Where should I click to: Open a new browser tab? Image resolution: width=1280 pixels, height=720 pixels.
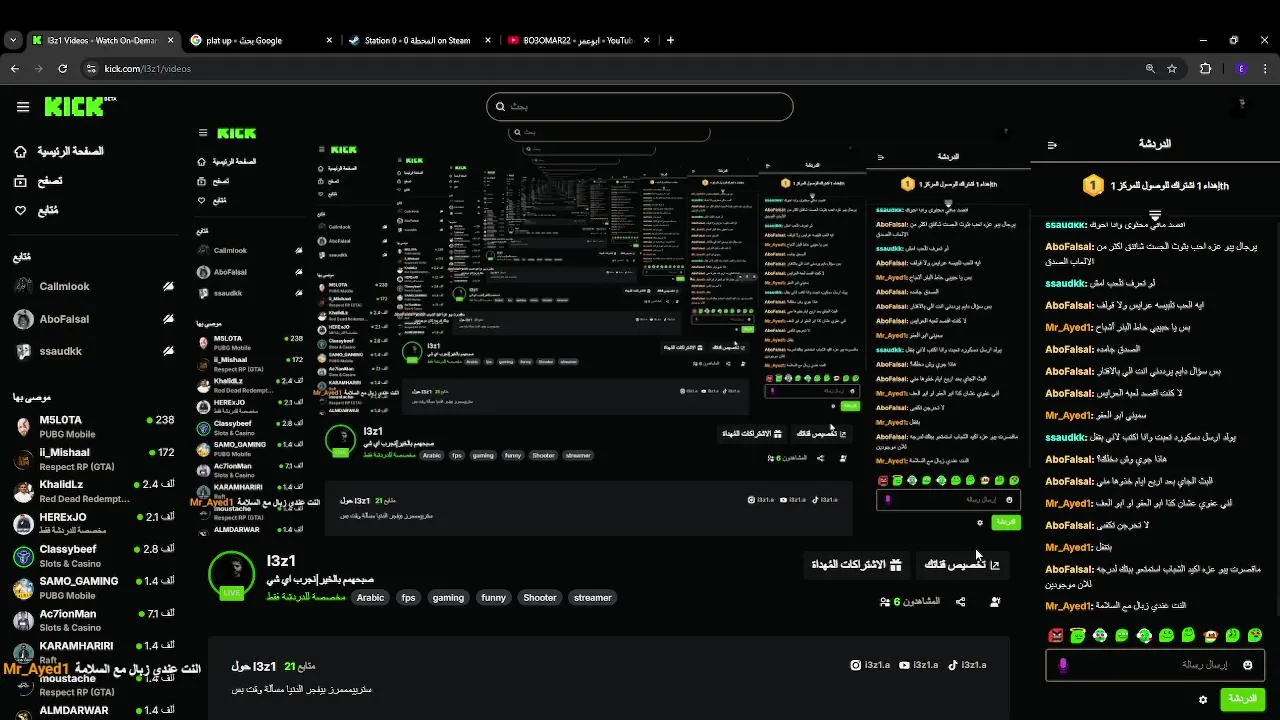[x=671, y=40]
